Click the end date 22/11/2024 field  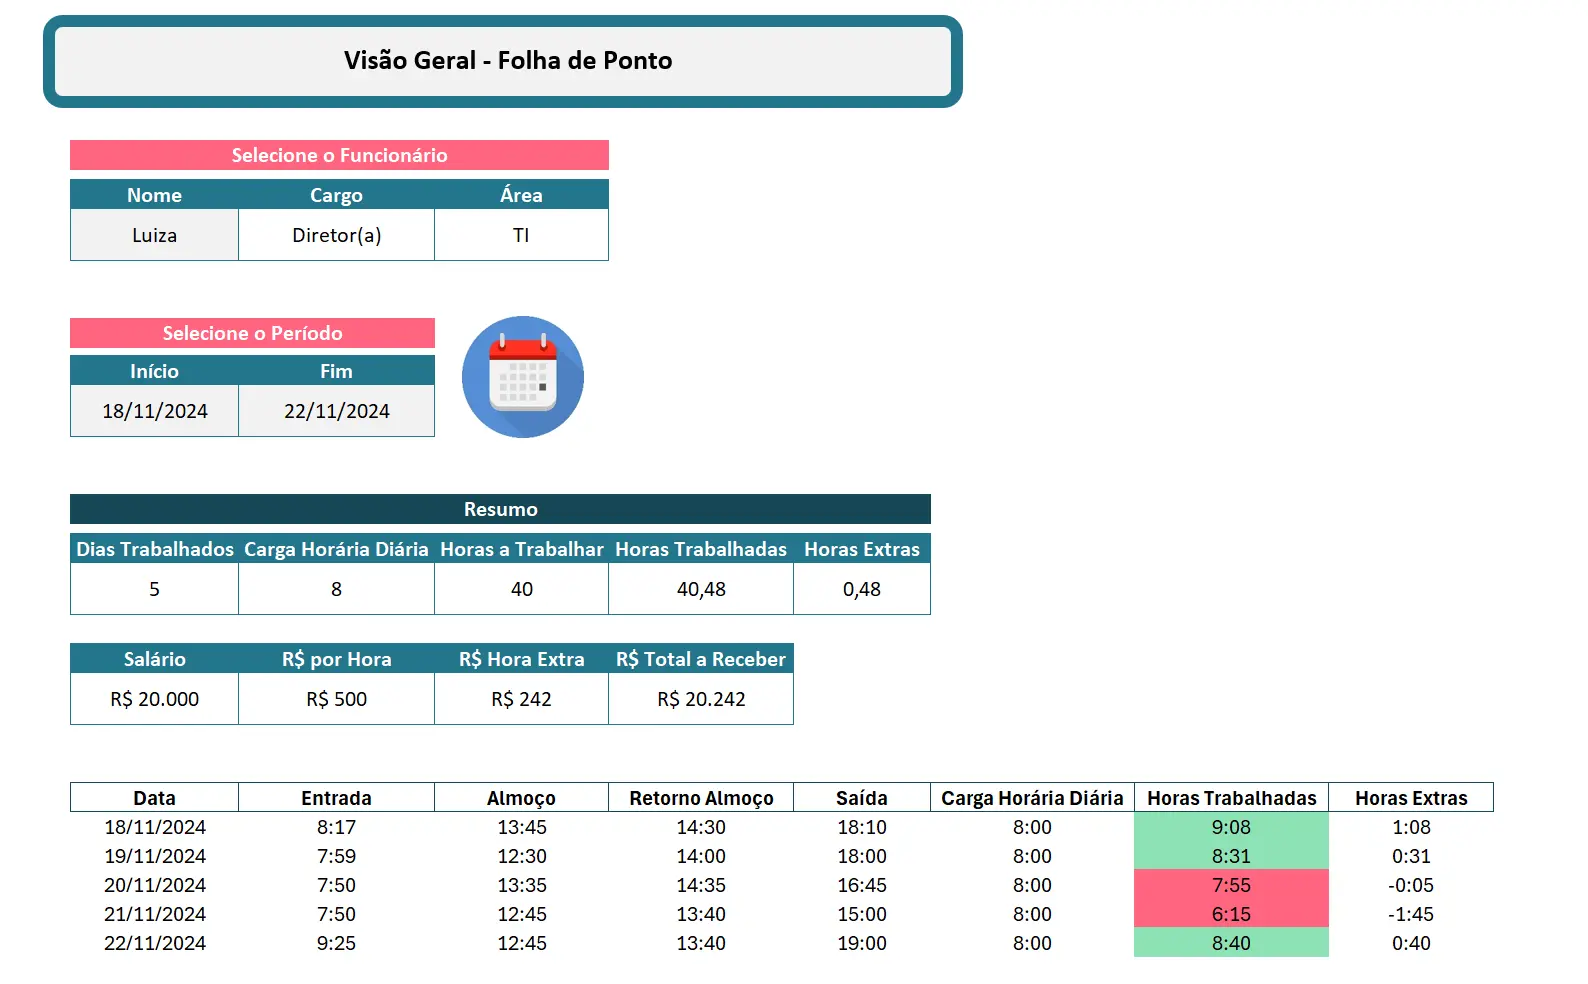click(x=336, y=411)
